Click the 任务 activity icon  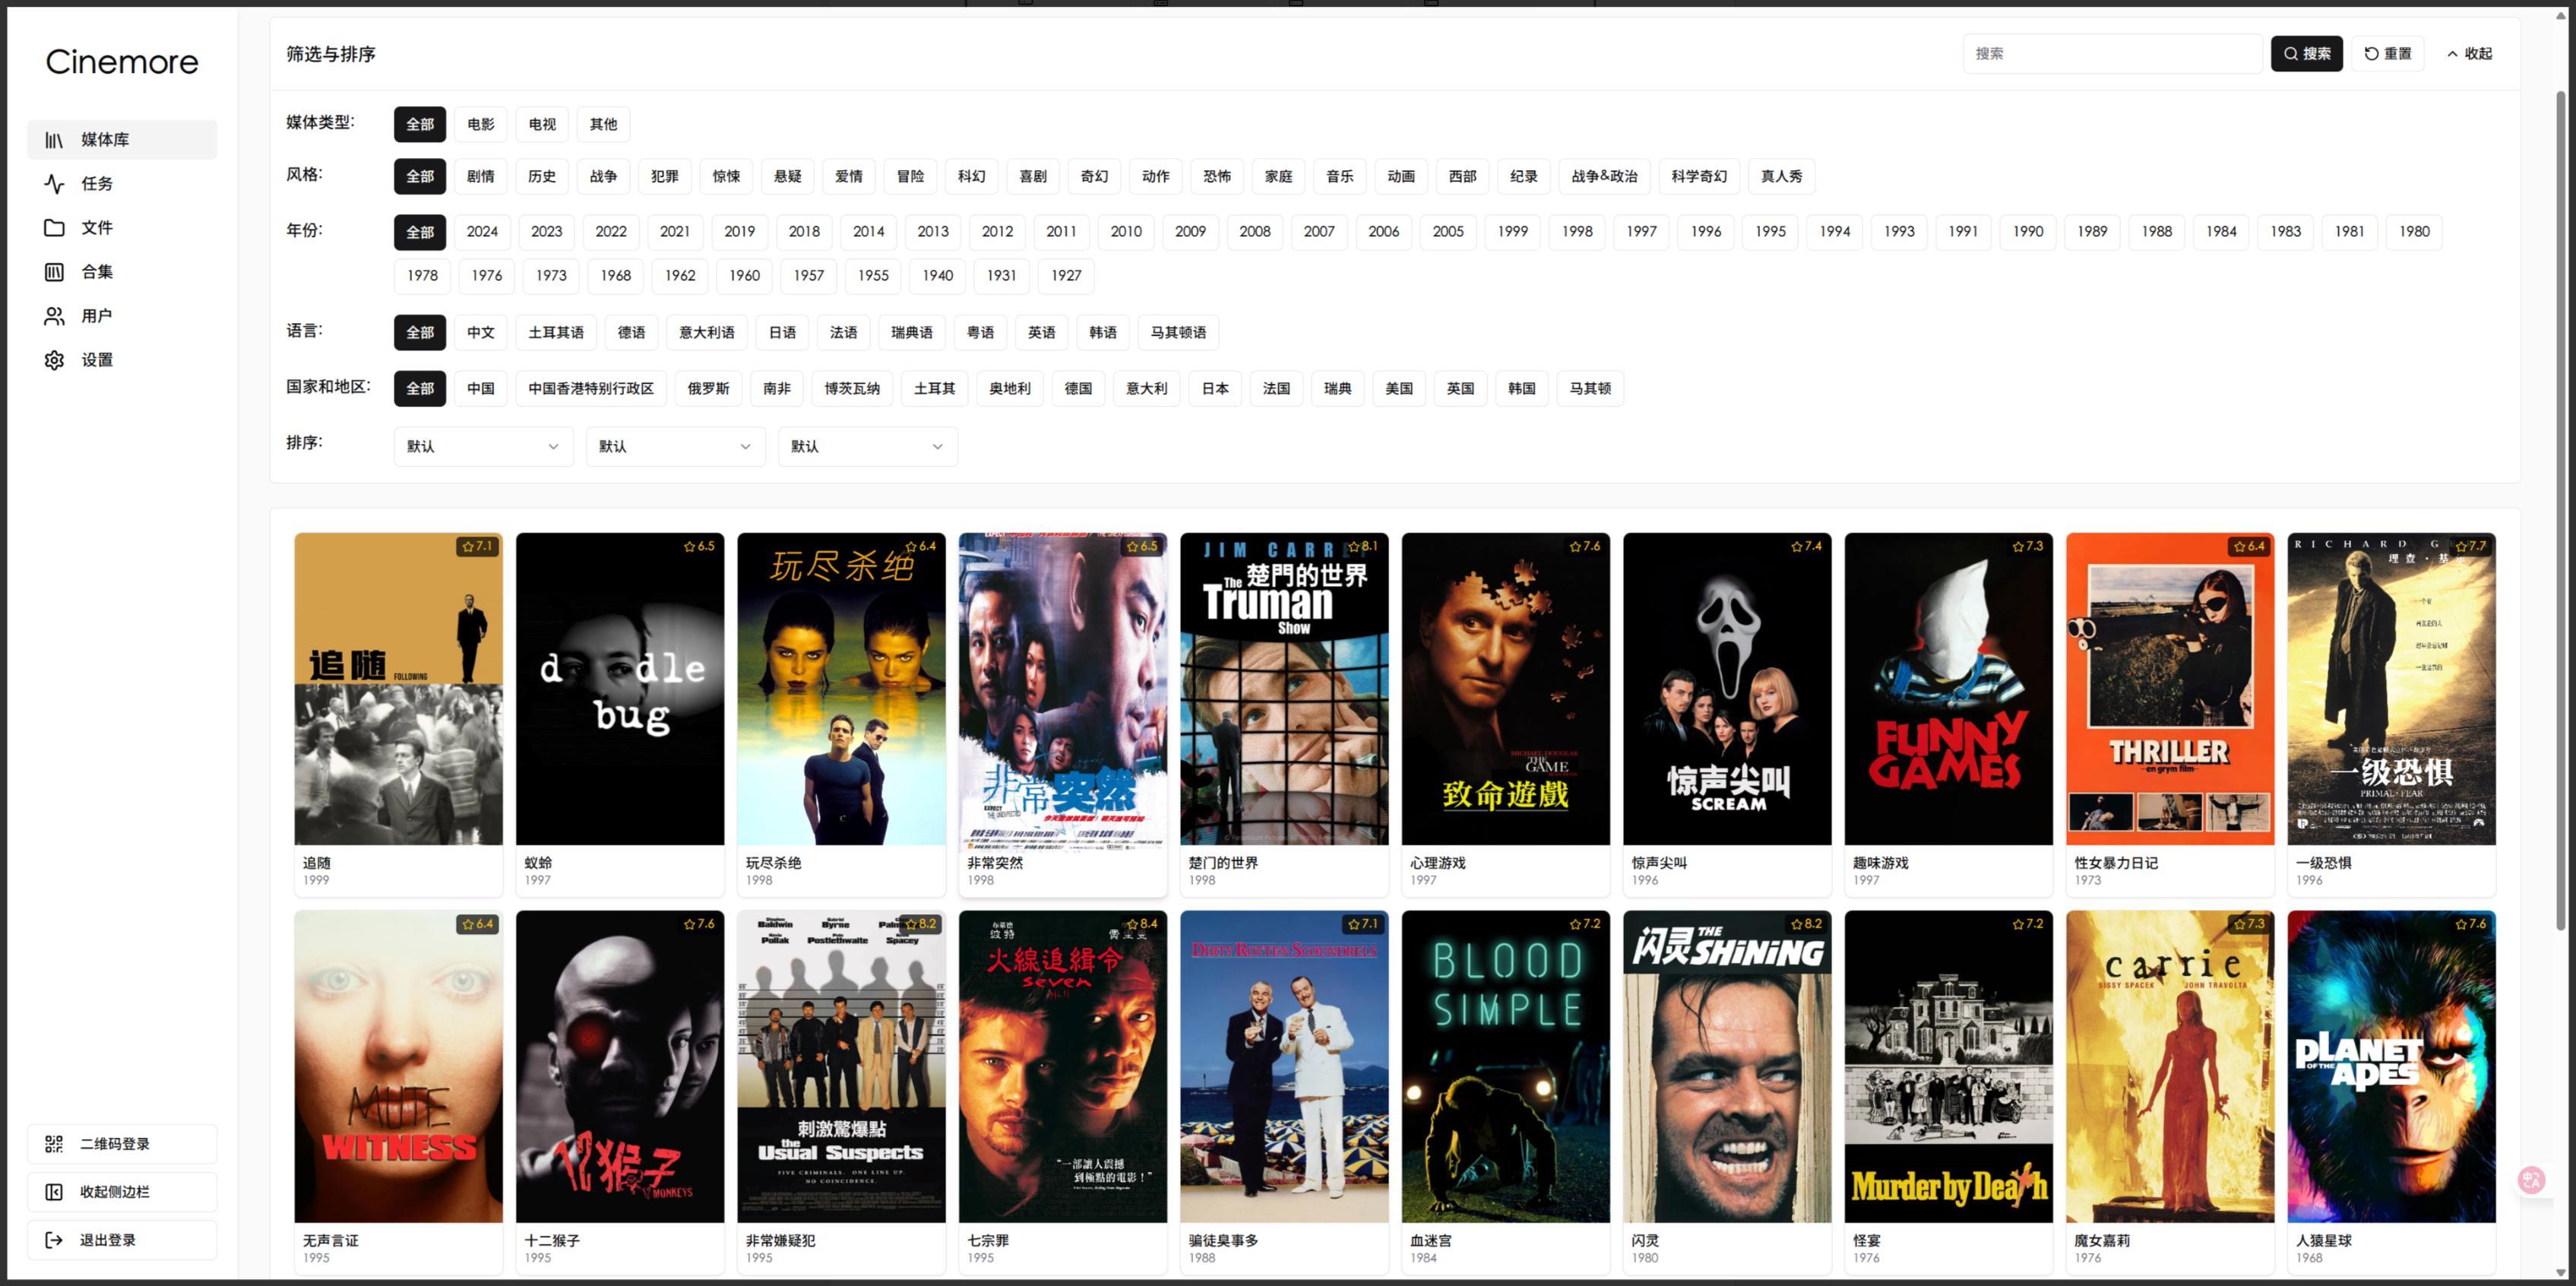54,184
